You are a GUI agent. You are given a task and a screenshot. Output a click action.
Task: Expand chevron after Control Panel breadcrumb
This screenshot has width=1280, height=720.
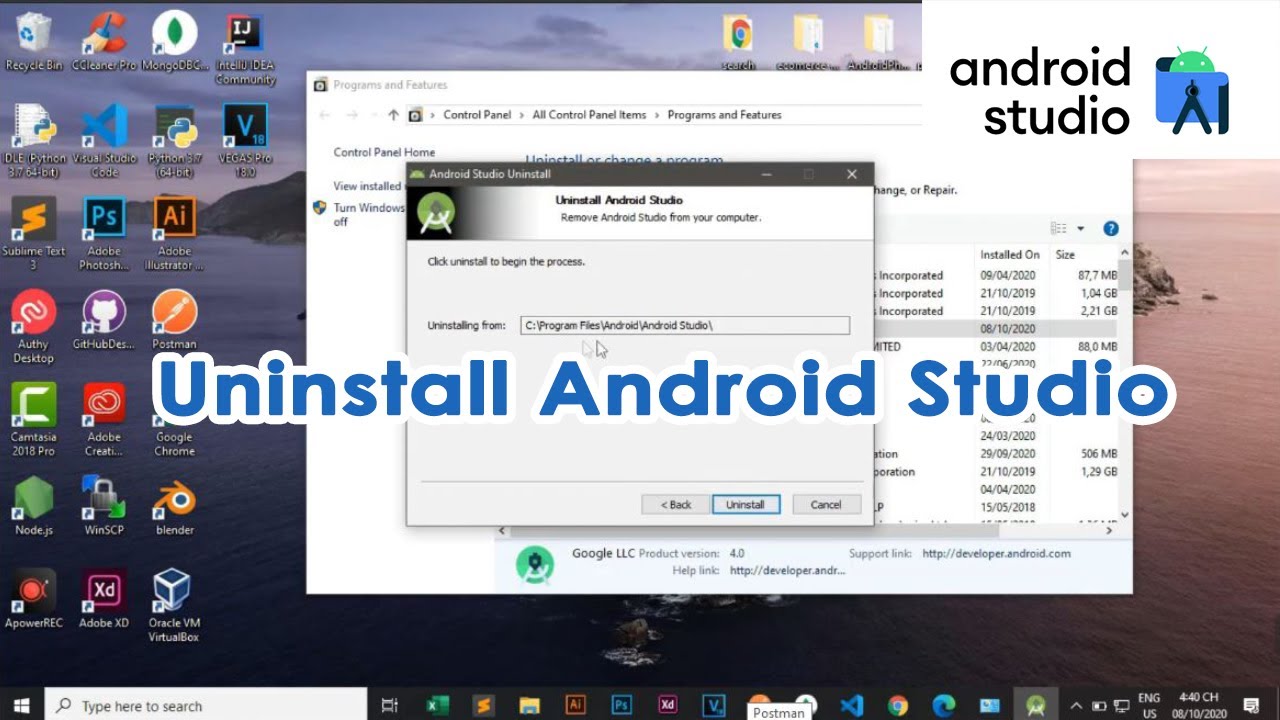tap(522, 115)
